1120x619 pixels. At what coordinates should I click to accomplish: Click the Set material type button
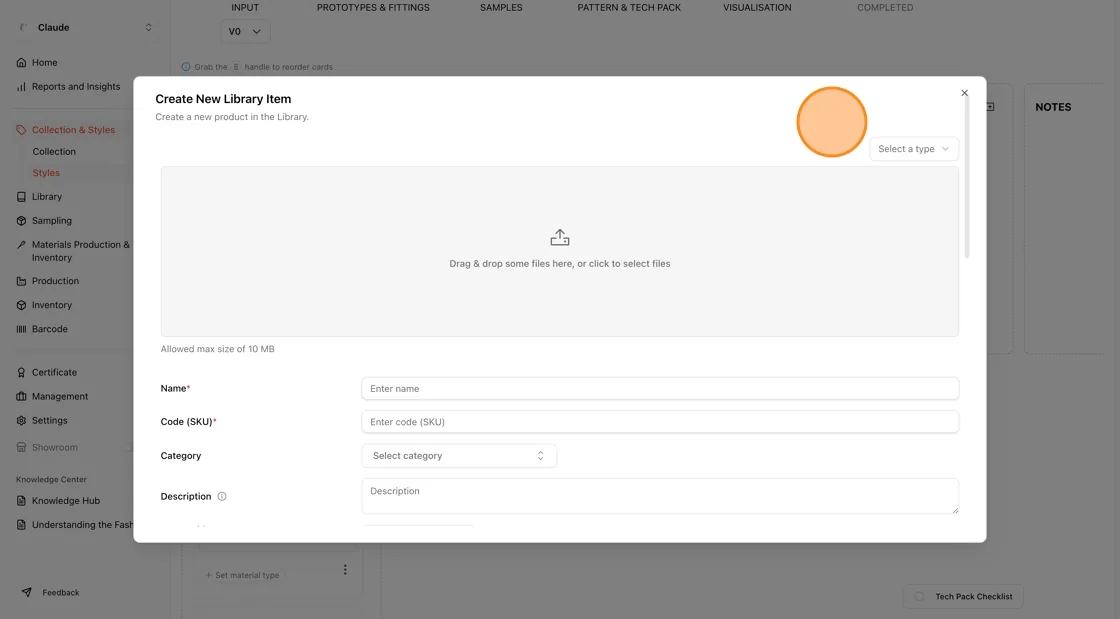pyautogui.click(x=243, y=575)
